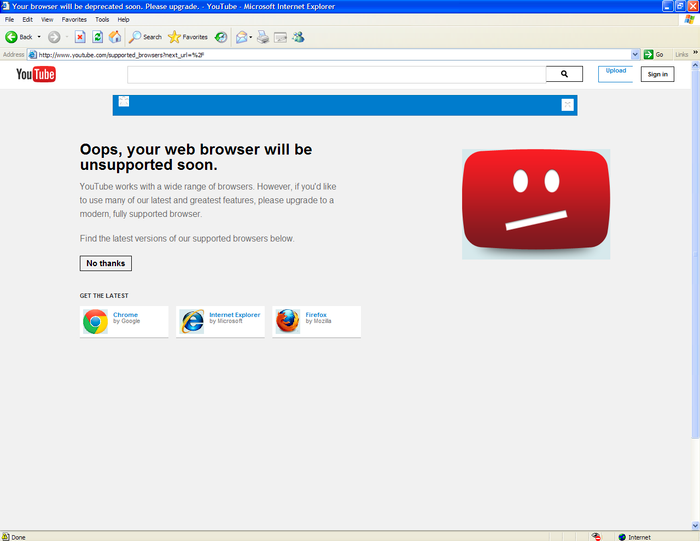Click the Print toolbar icon
This screenshot has width=700, height=541.
[x=262, y=37]
